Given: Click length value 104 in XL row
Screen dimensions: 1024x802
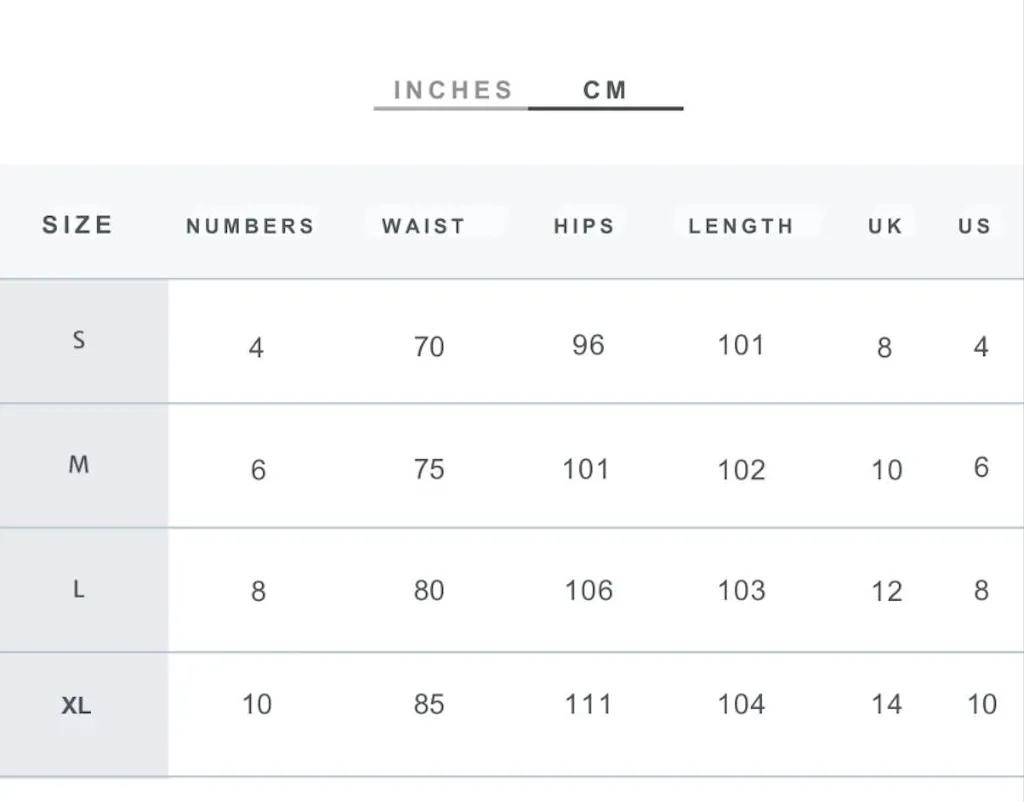Looking at the screenshot, I should click(x=741, y=704).
